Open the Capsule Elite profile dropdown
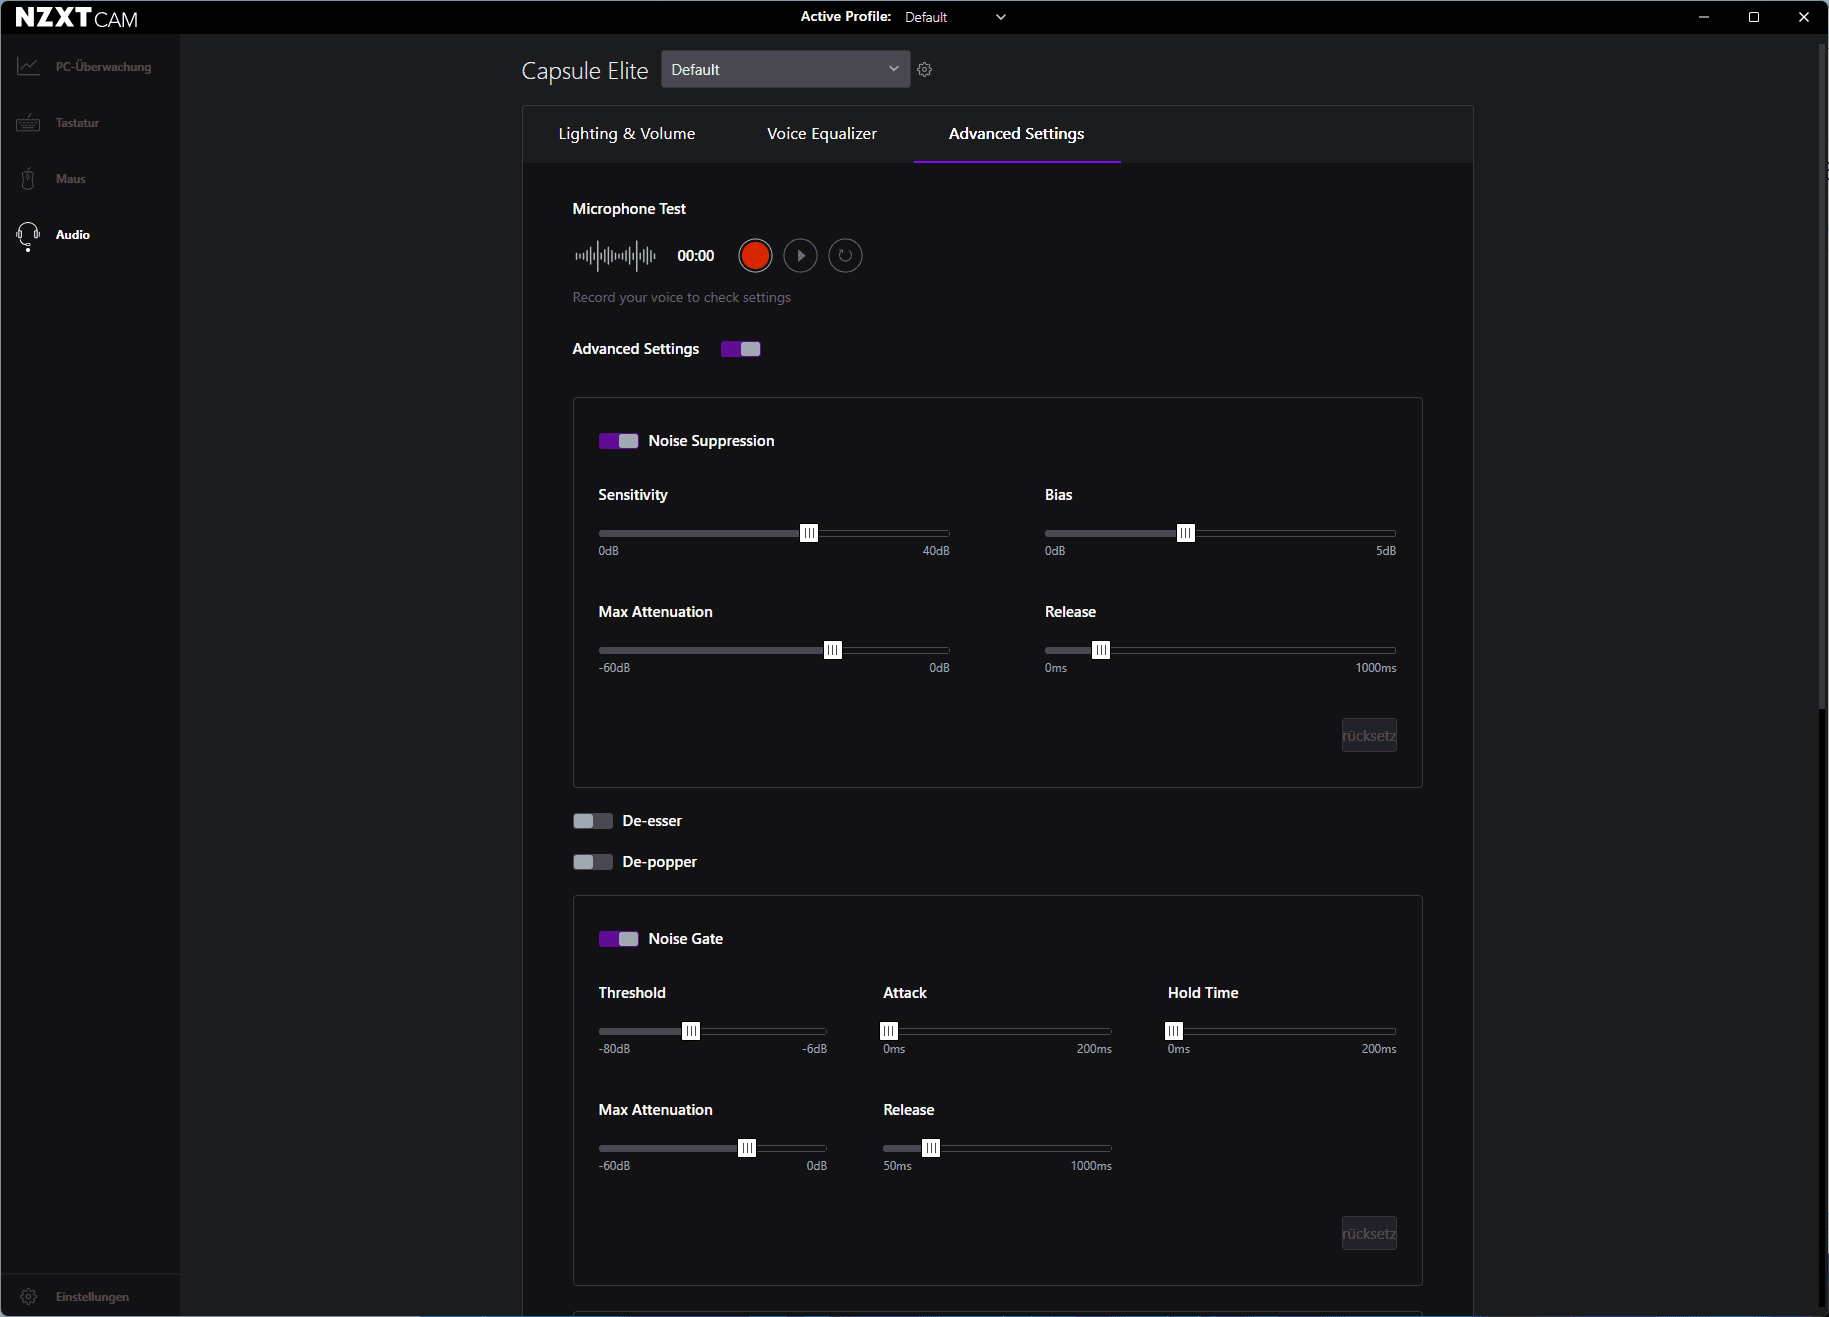 (x=786, y=70)
